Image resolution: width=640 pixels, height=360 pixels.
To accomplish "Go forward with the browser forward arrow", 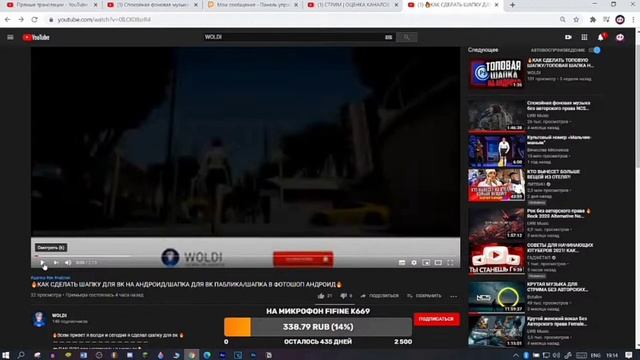I will (21, 20).
